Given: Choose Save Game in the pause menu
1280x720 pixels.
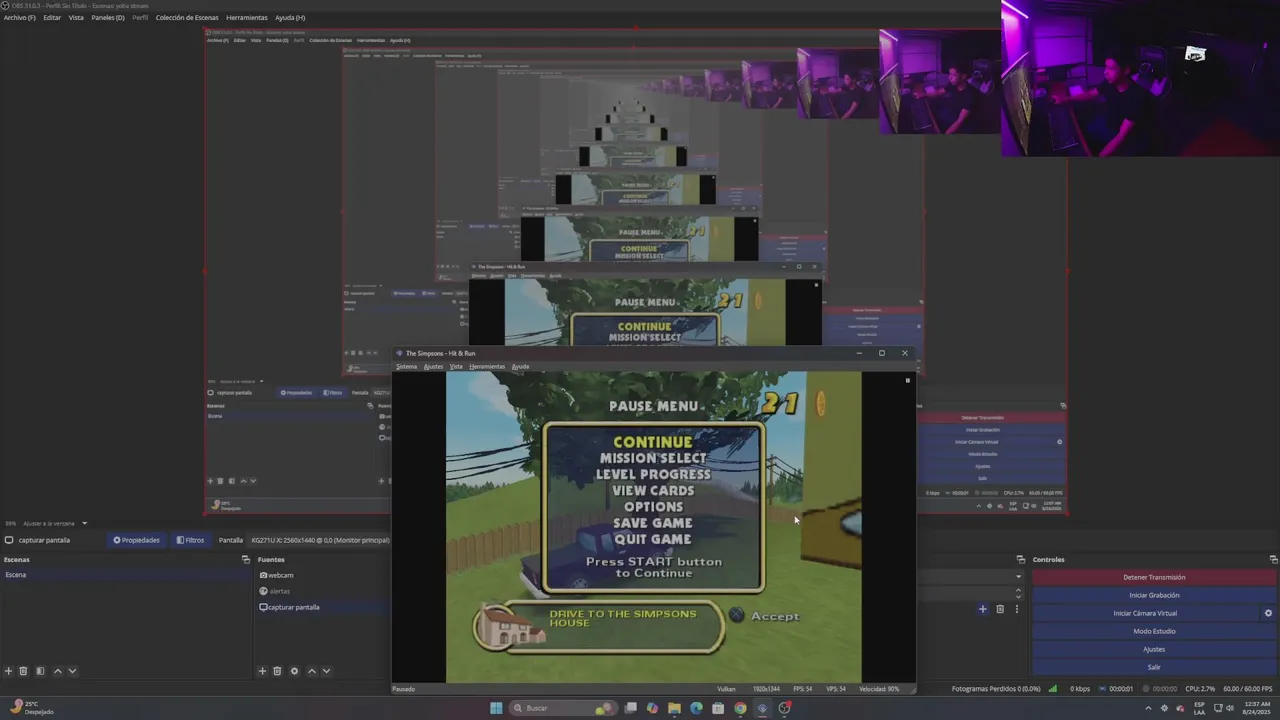Looking at the screenshot, I should click(x=653, y=523).
